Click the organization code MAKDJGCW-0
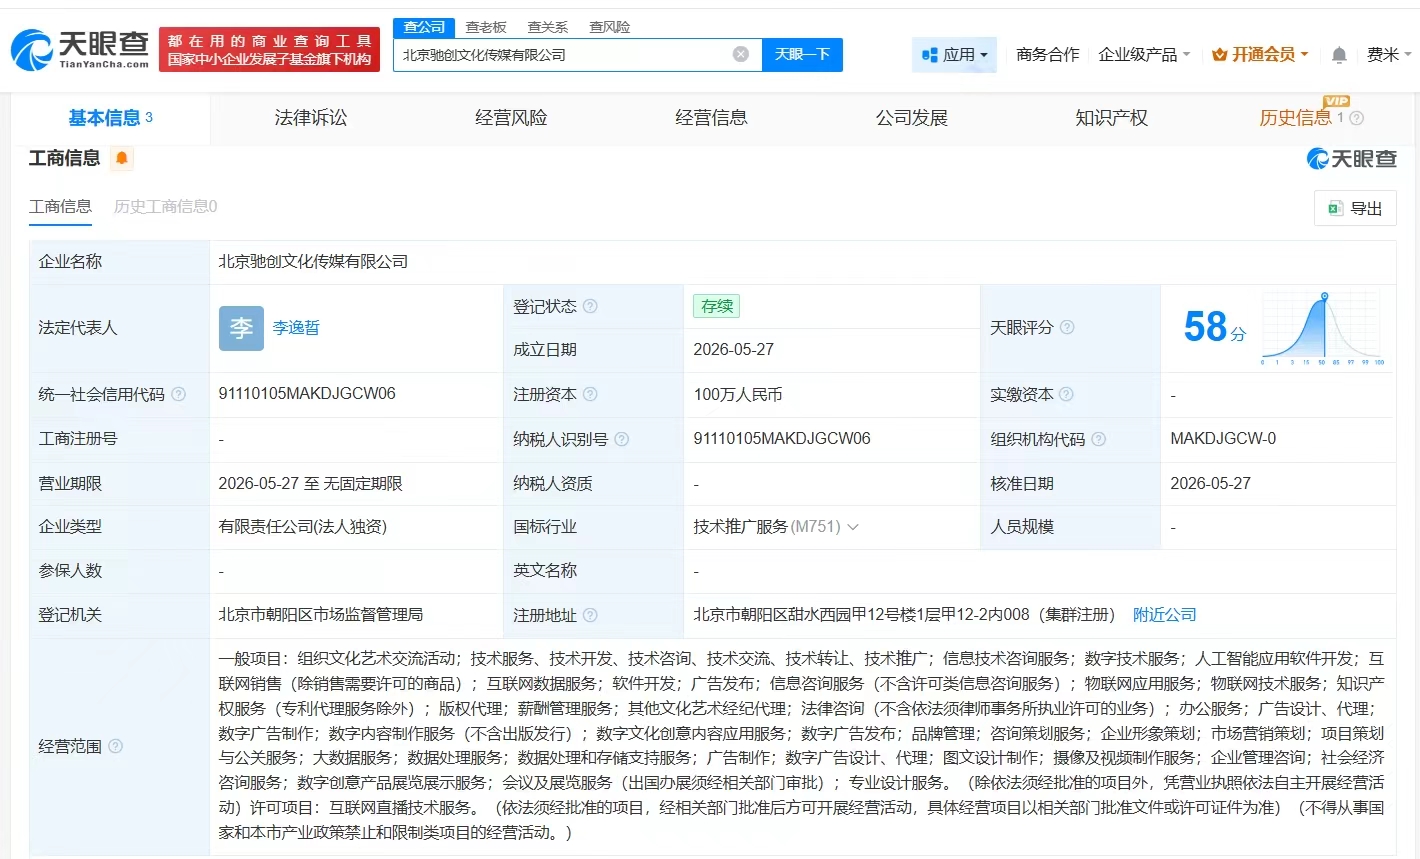 [x=1223, y=439]
